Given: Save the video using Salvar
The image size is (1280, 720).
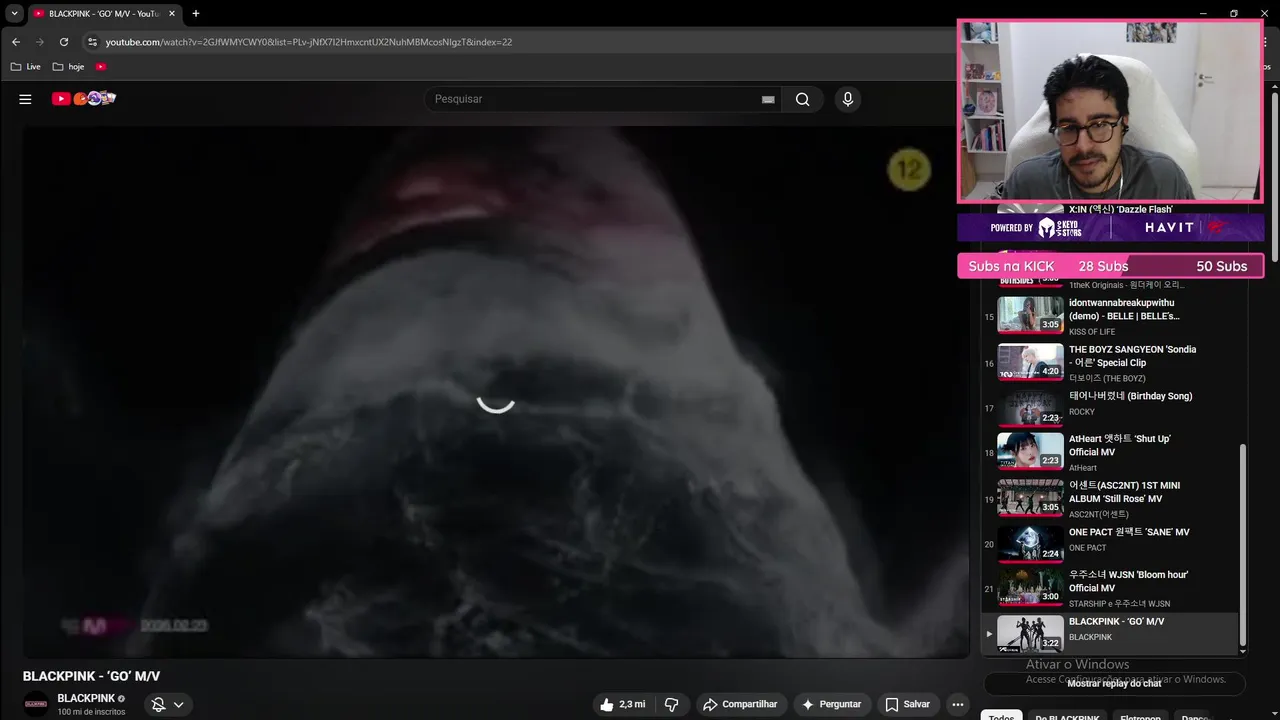Looking at the screenshot, I should click(907, 704).
